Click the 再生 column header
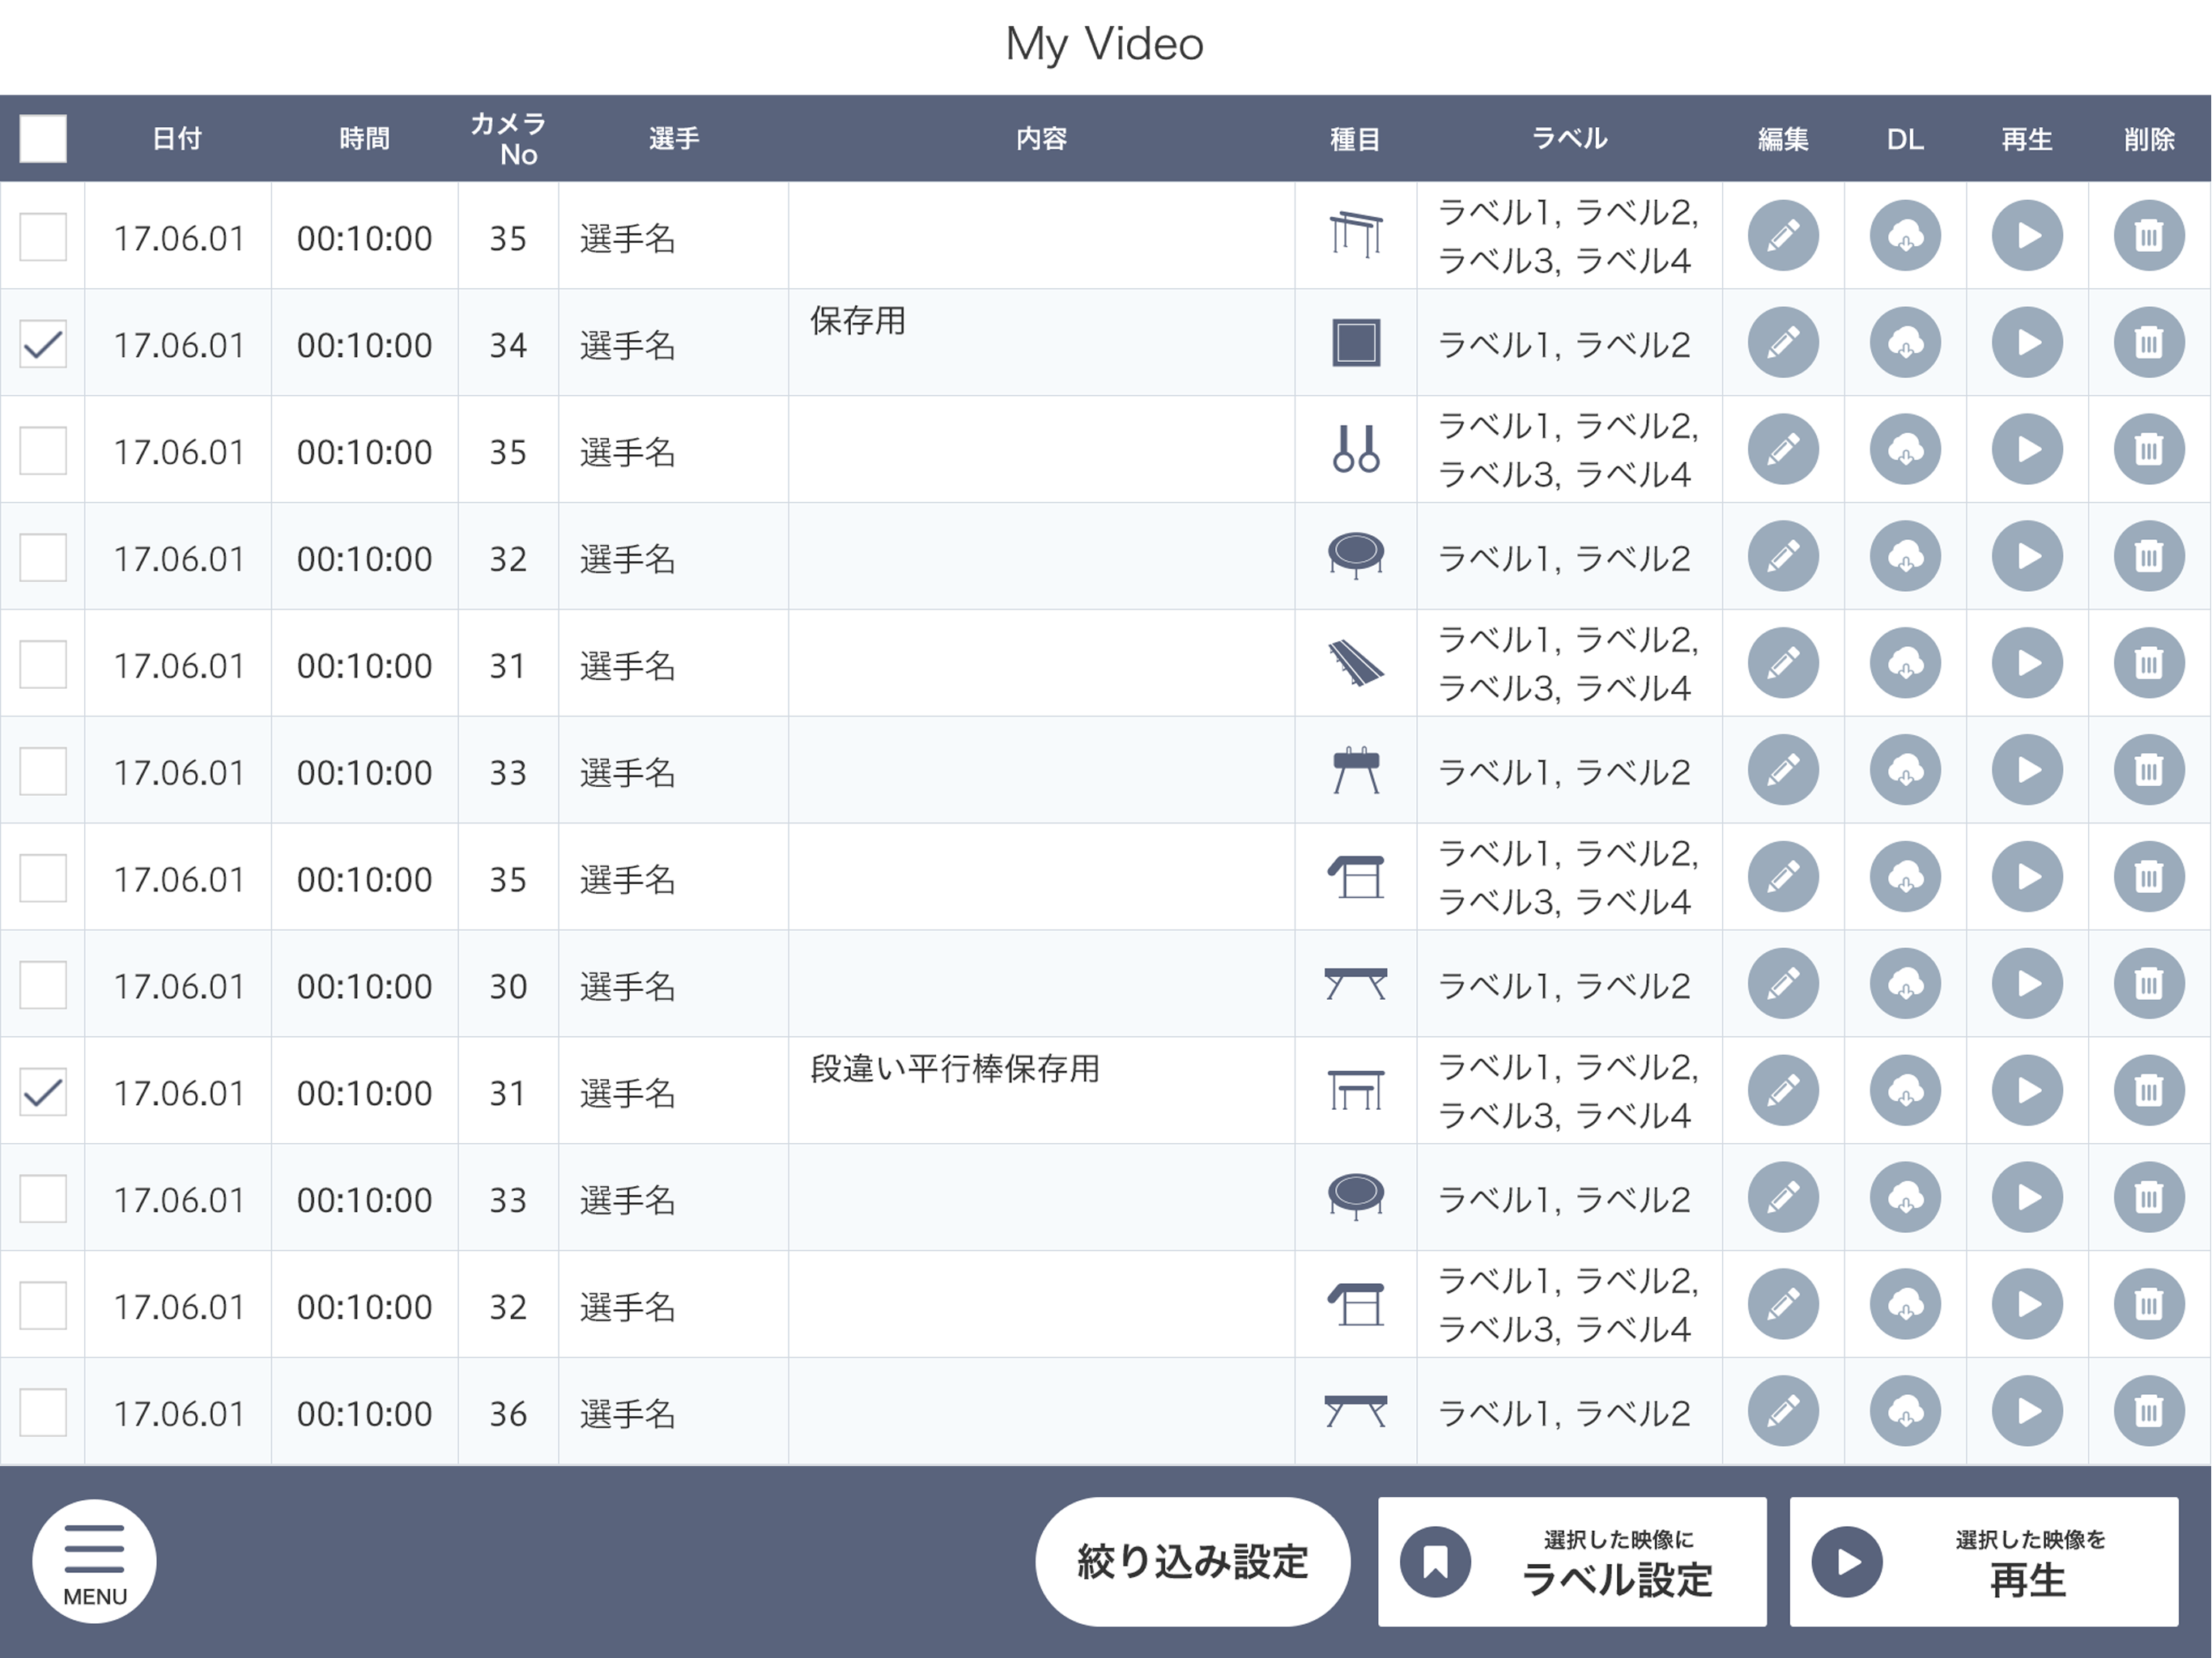2212x1658 pixels. pos(2027,139)
